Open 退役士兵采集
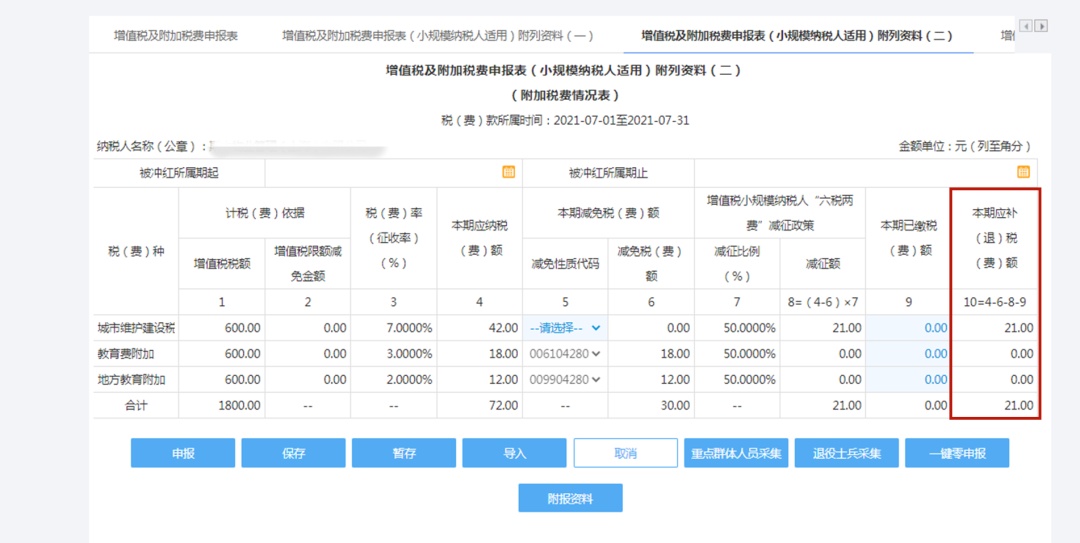 point(846,453)
